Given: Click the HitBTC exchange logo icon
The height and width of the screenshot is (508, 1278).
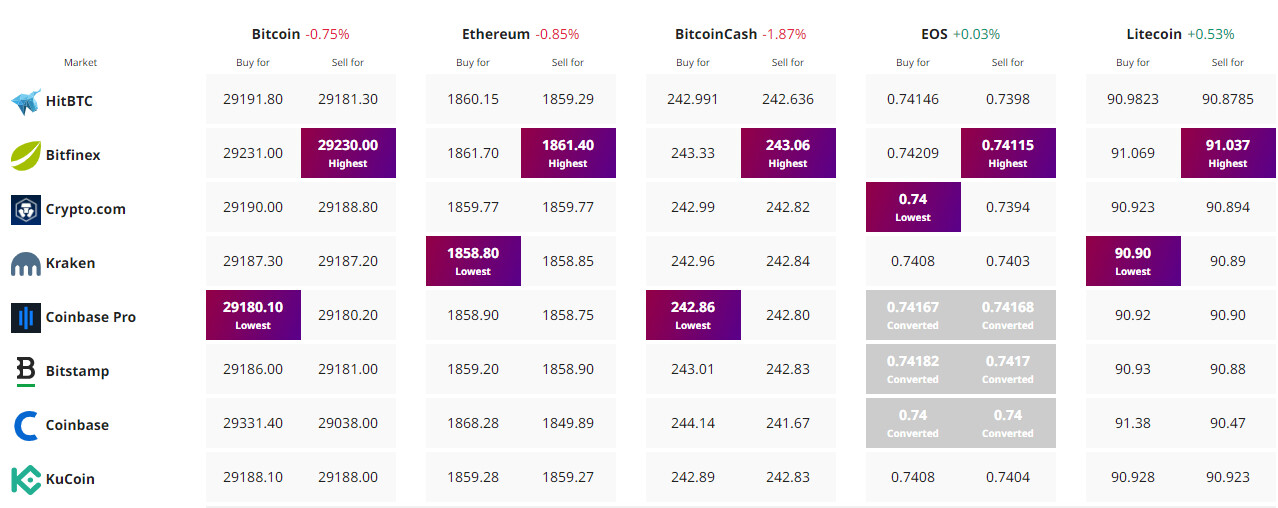Looking at the screenshot, I should [x=25, y=101].
